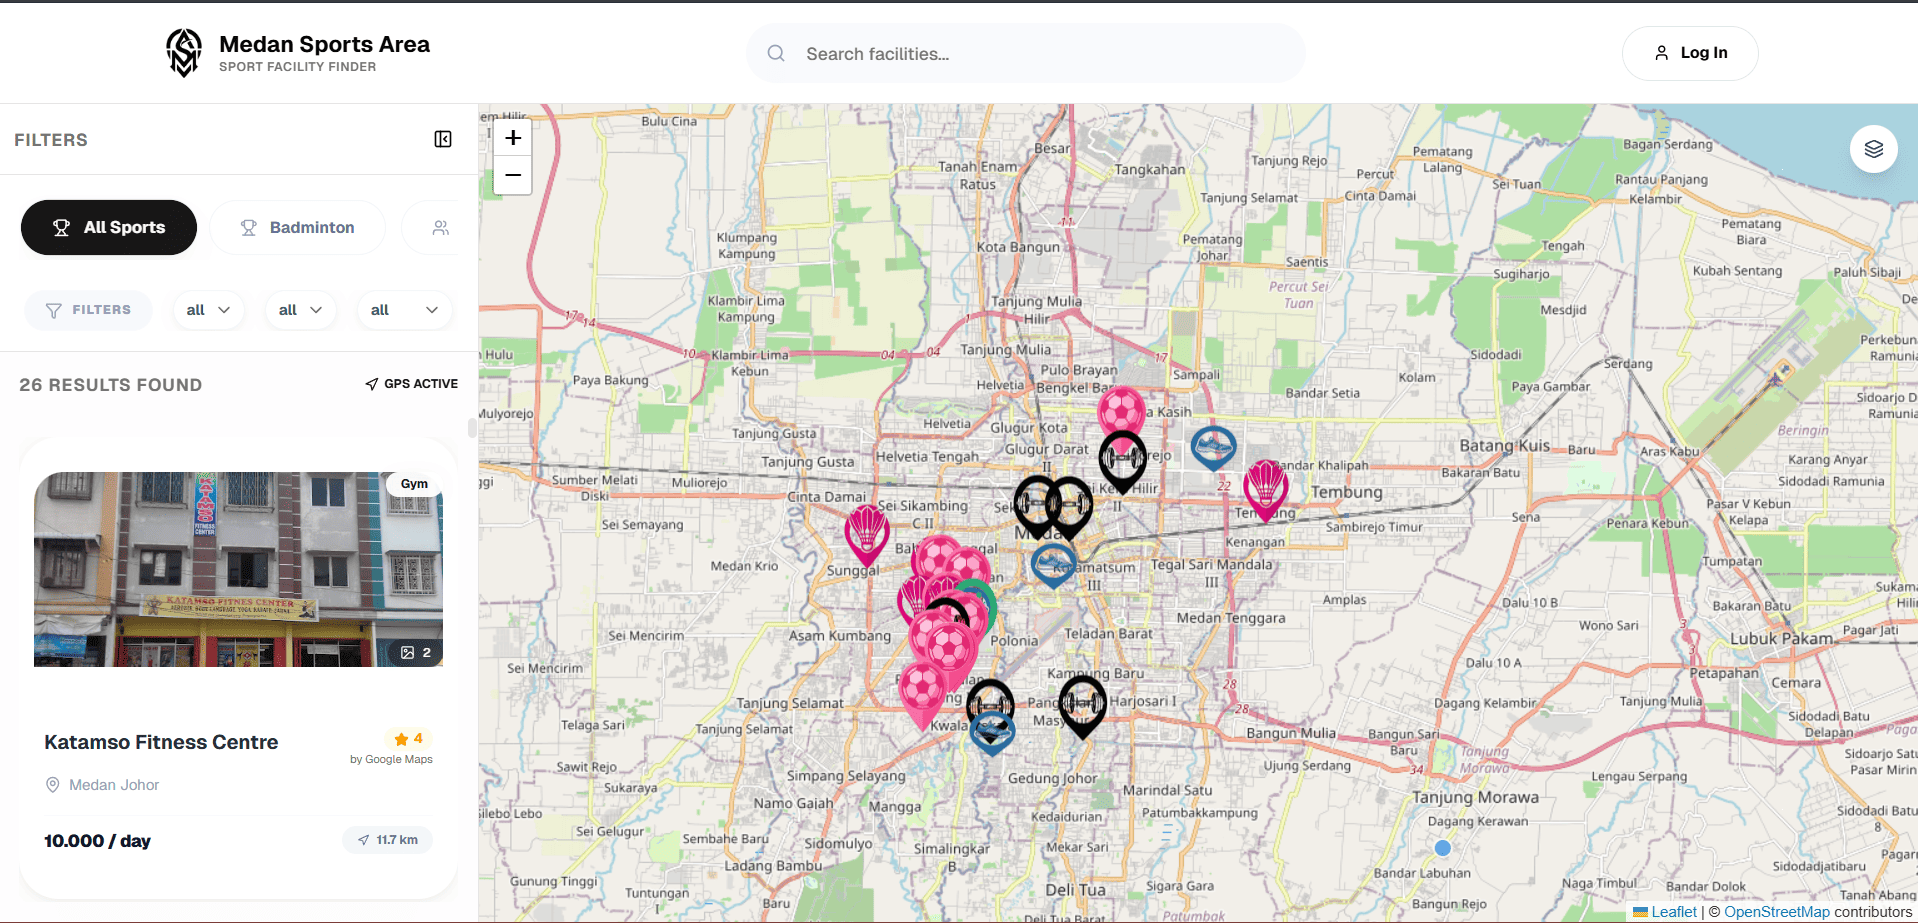Collapse the Filters sidebar panel icon

[x=443, y=139]
